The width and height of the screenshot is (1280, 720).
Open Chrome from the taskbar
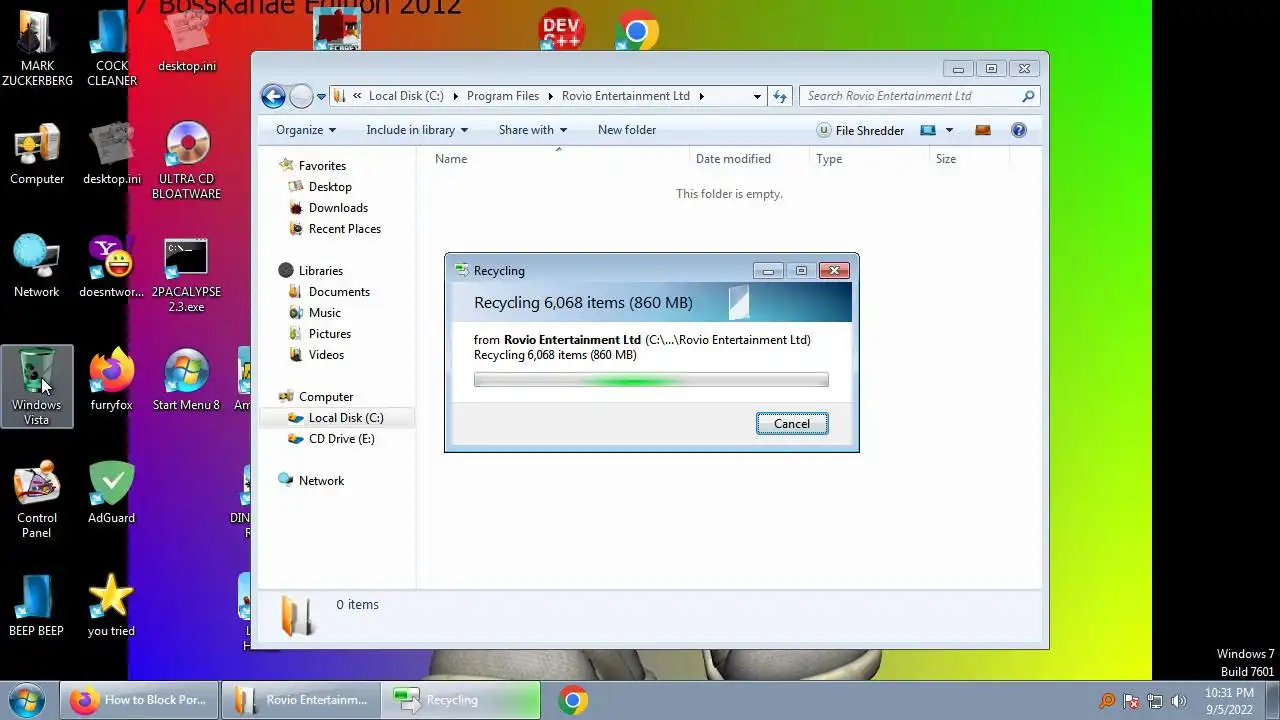(573, 700)
